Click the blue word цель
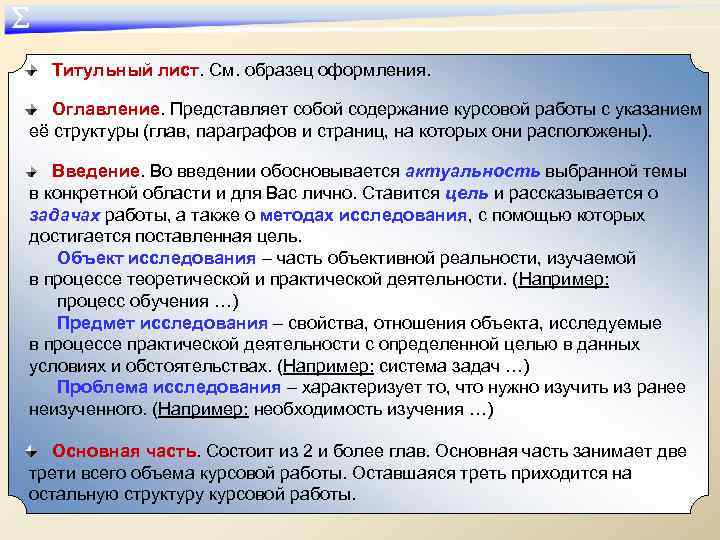 [x=467, y=193]
